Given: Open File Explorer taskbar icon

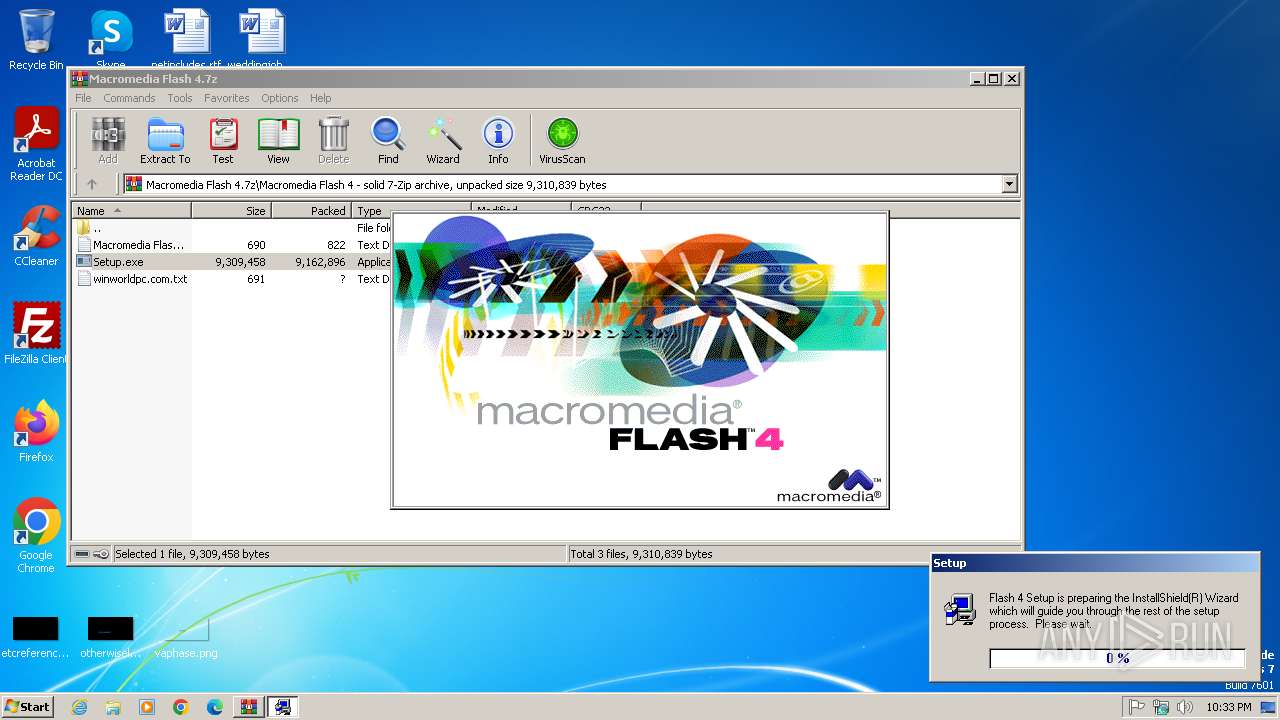Looking at the screenshot, I should (x=113, y=707).
